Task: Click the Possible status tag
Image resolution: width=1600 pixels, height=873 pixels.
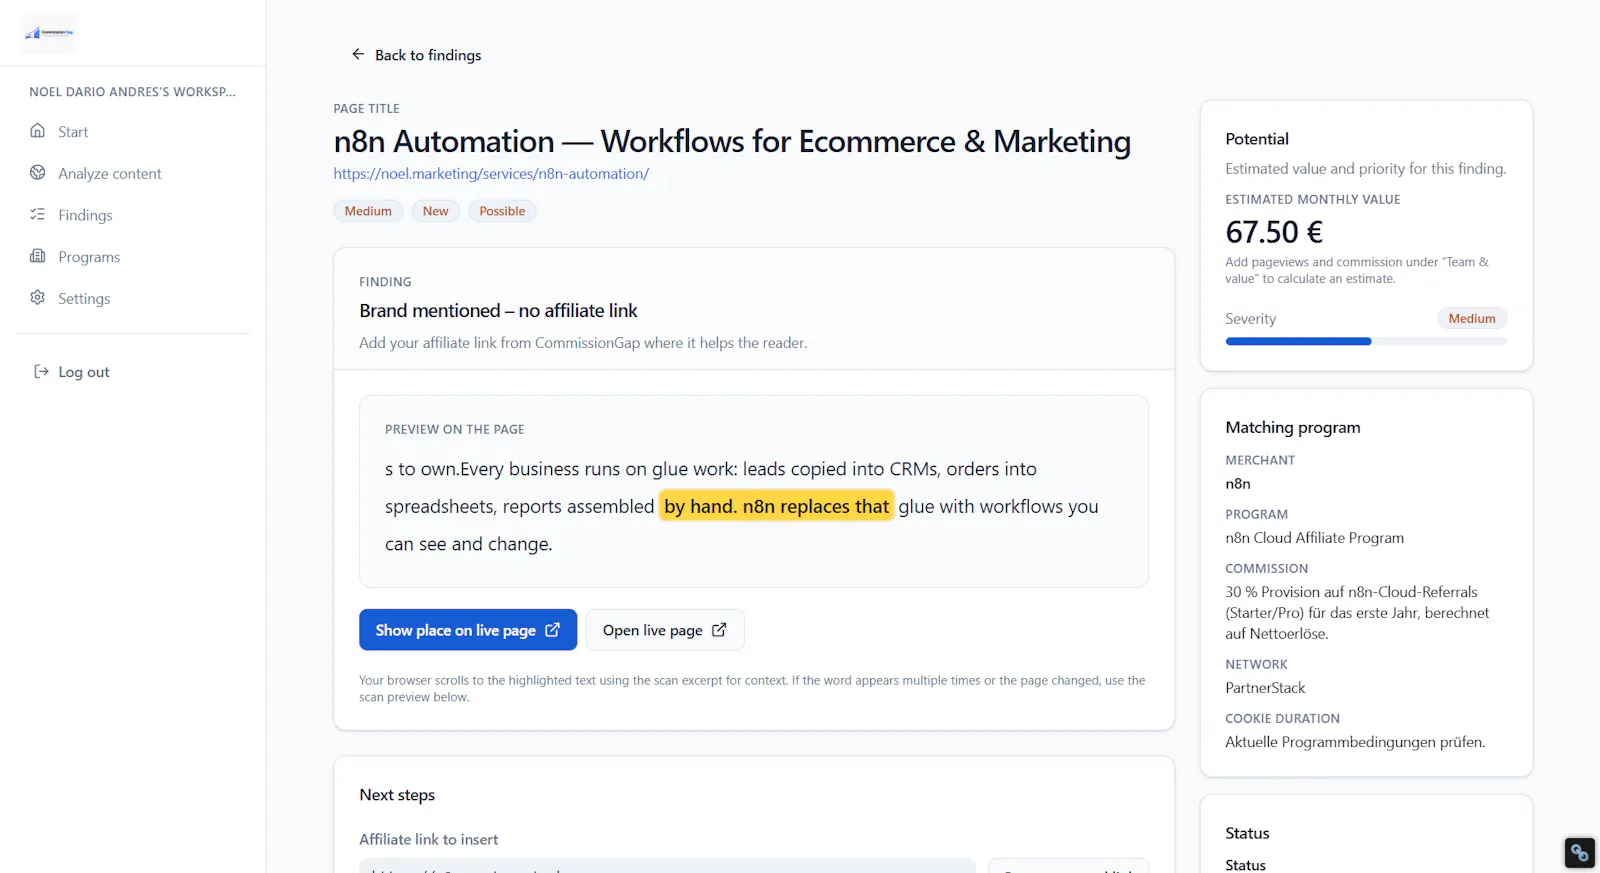Action: pos(502,211)
